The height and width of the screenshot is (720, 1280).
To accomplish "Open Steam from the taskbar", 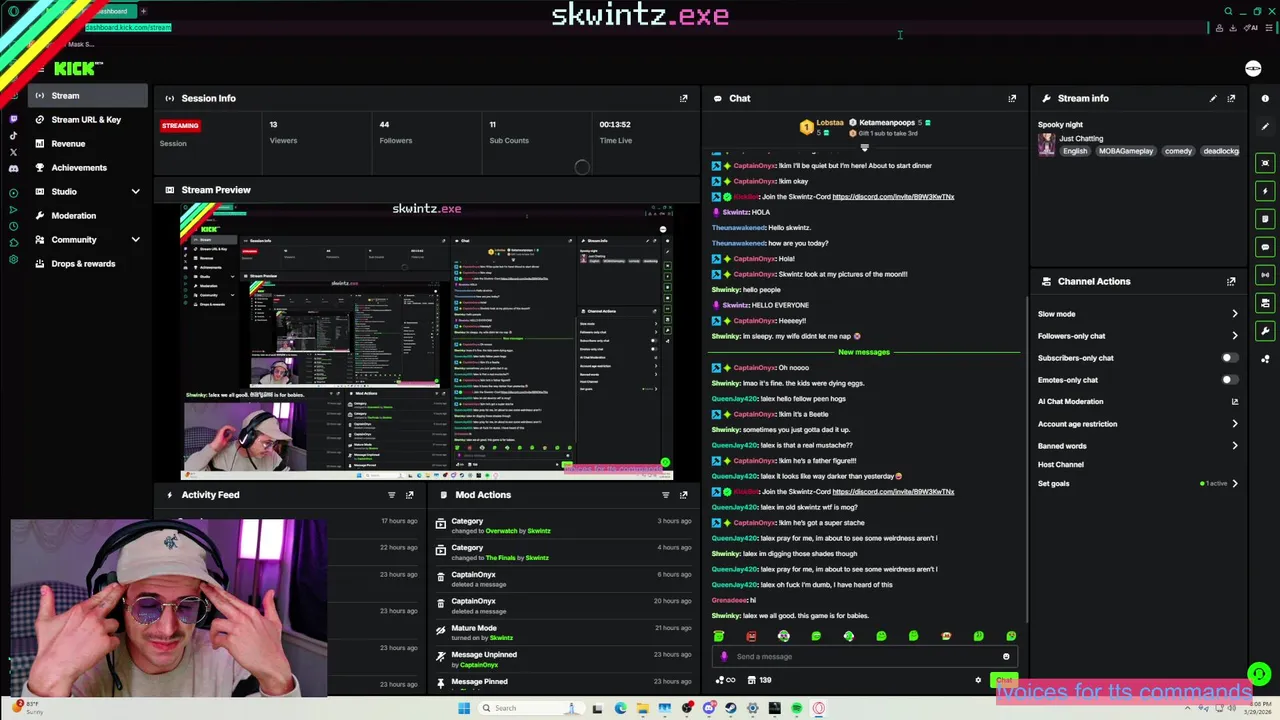I will tap(730, 708).
